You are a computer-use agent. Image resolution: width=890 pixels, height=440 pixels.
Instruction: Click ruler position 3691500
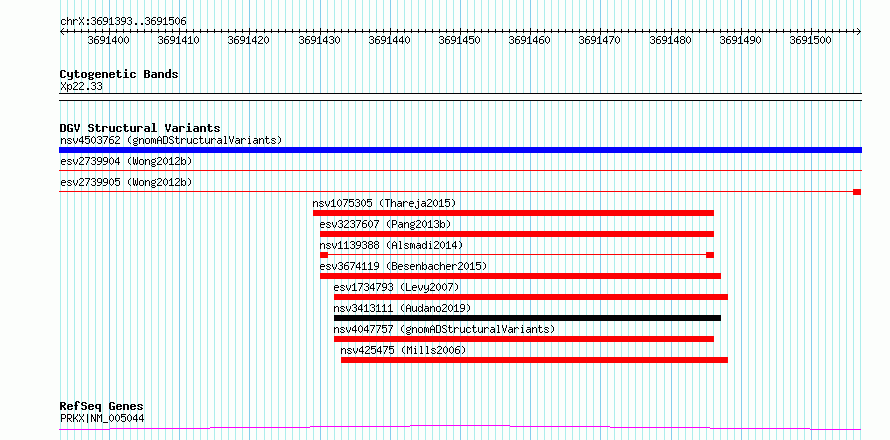(811, 40)
